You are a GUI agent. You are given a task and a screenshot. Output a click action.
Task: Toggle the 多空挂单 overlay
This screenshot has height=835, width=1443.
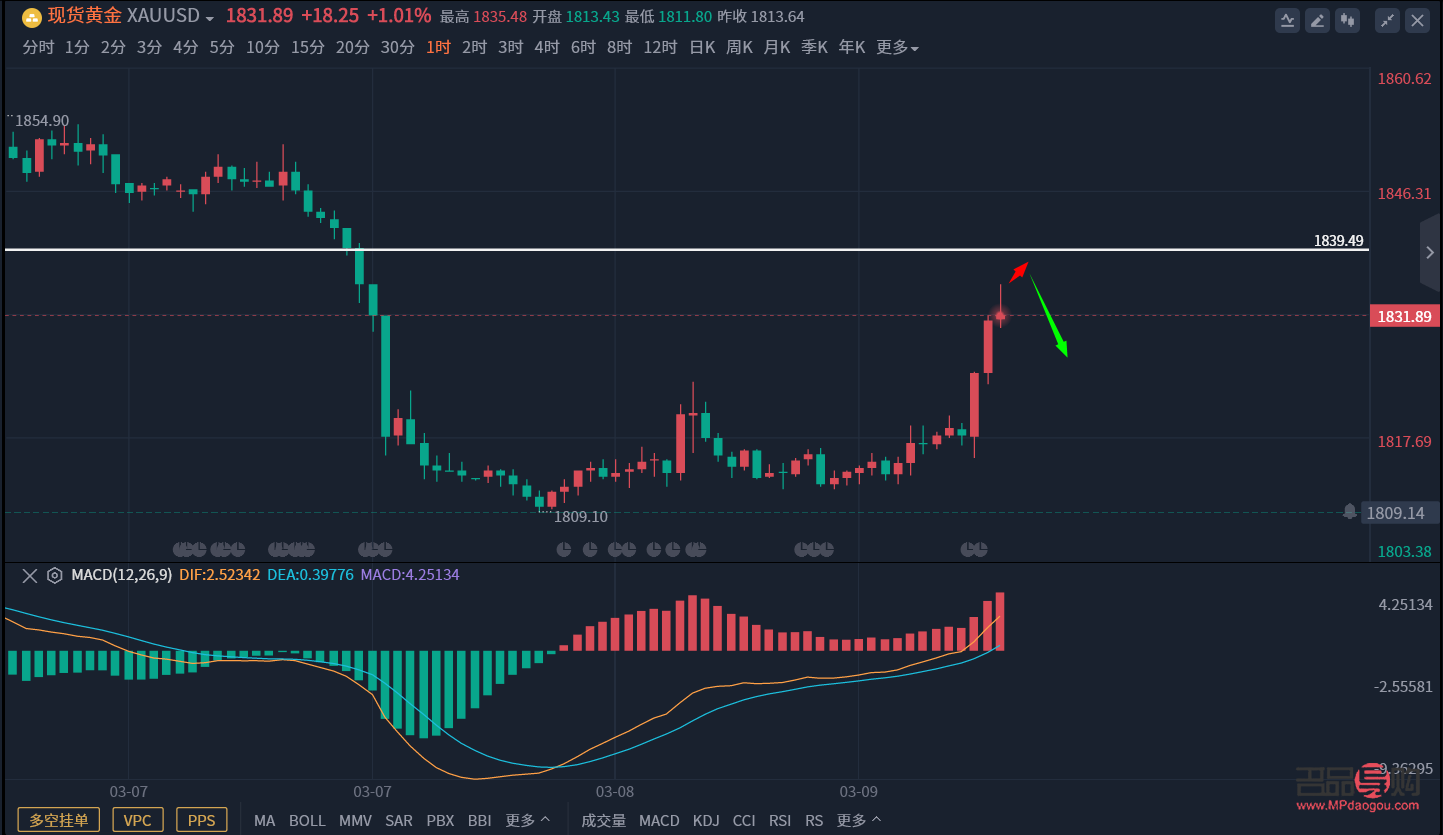pos(58,820)
